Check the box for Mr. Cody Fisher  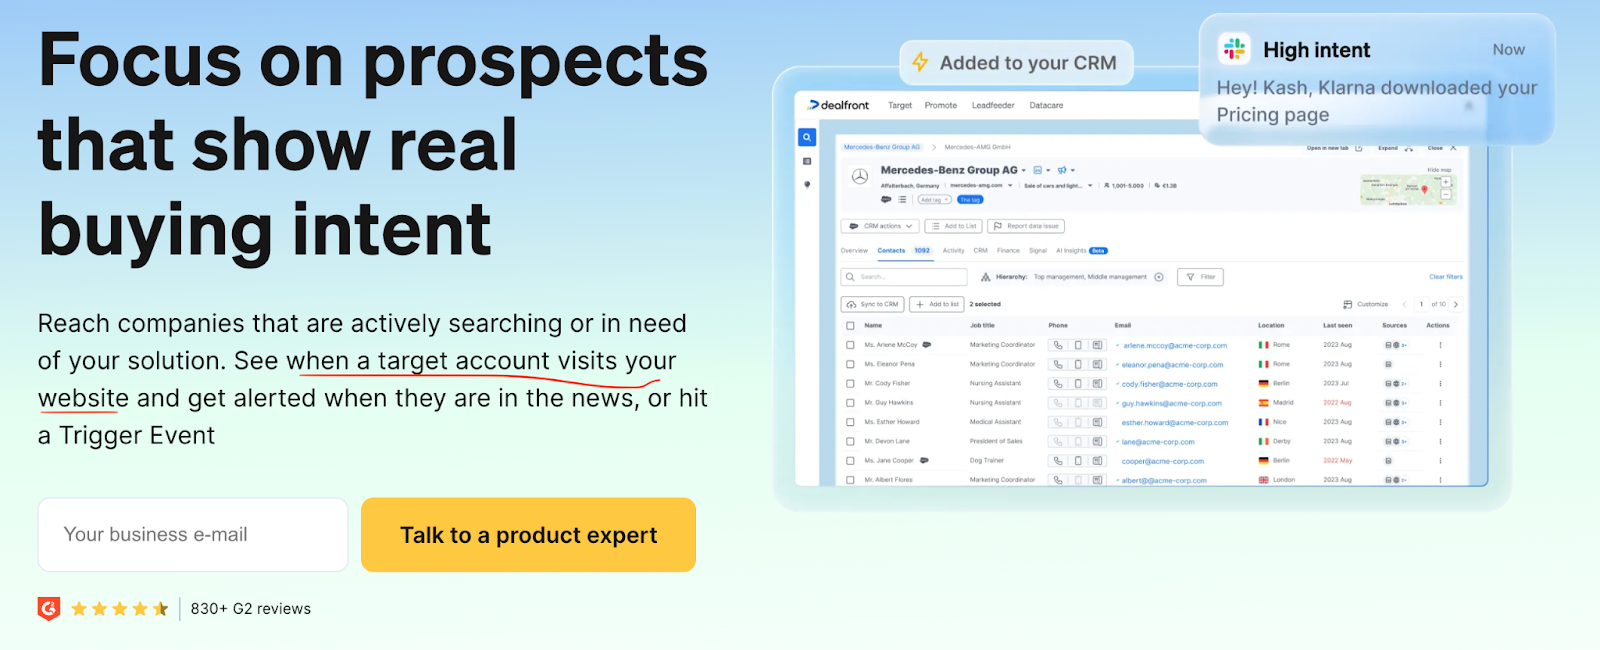pos(850,383)
